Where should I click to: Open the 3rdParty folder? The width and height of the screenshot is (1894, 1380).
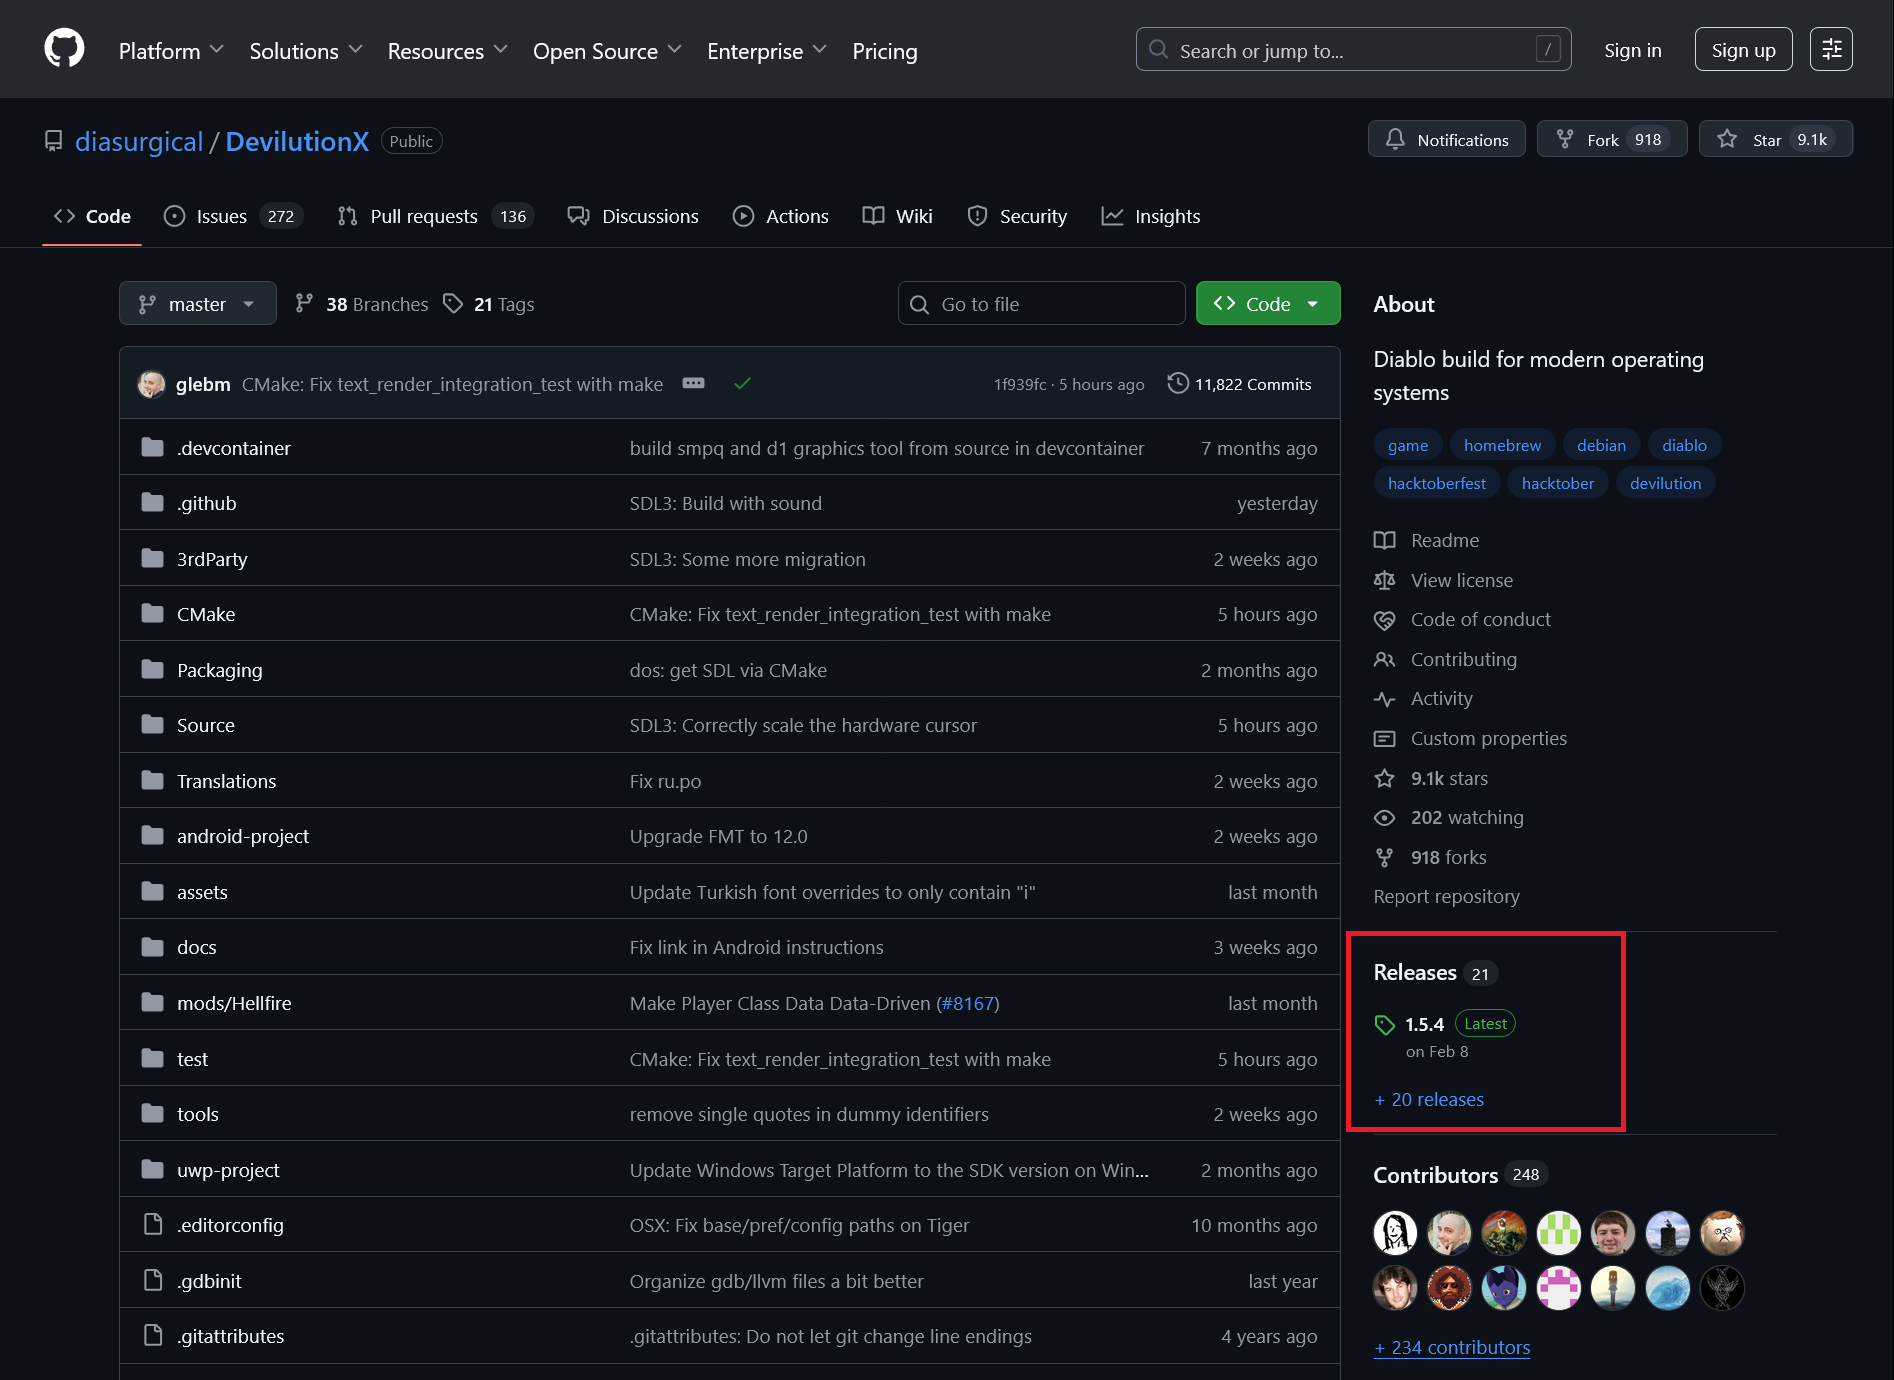click(212, 559)
